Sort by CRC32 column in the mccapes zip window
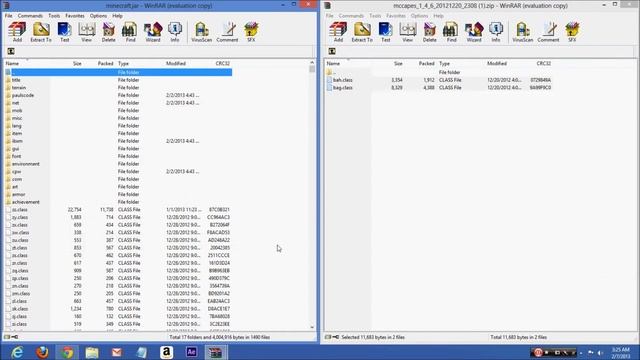 pyautogui.click(x=544, y=64)
